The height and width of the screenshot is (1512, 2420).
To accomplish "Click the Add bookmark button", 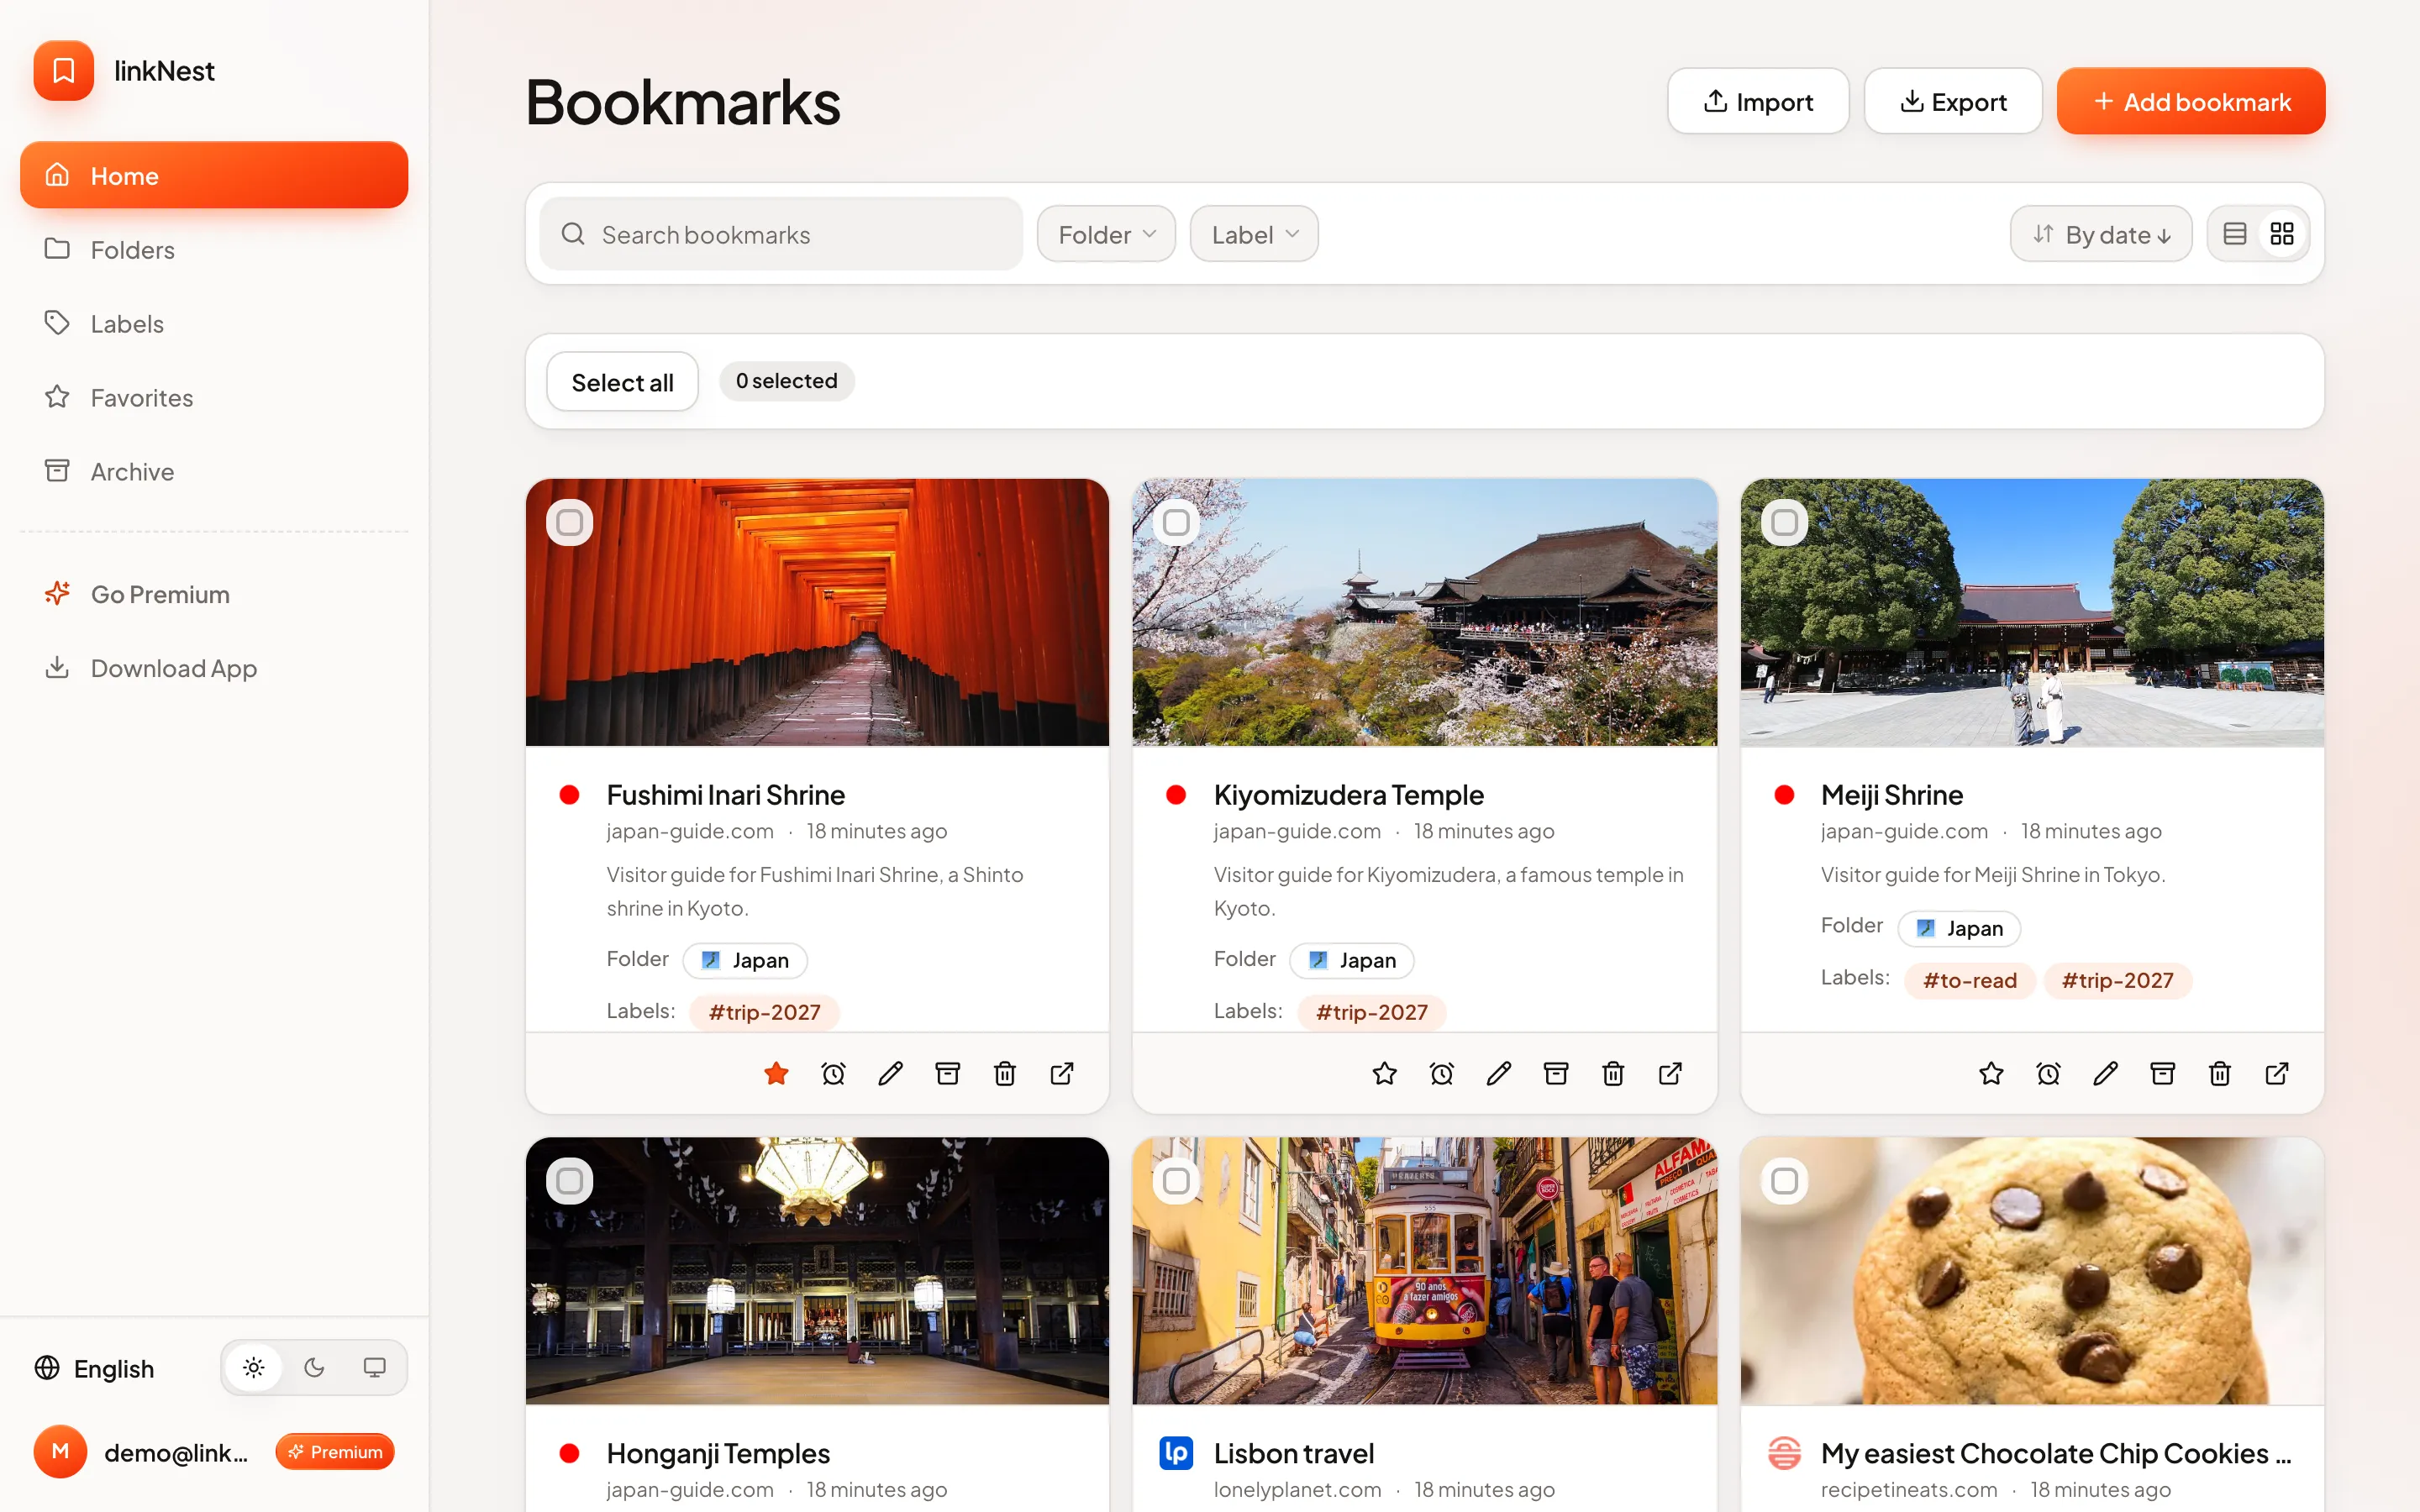I will point(2191,101).
